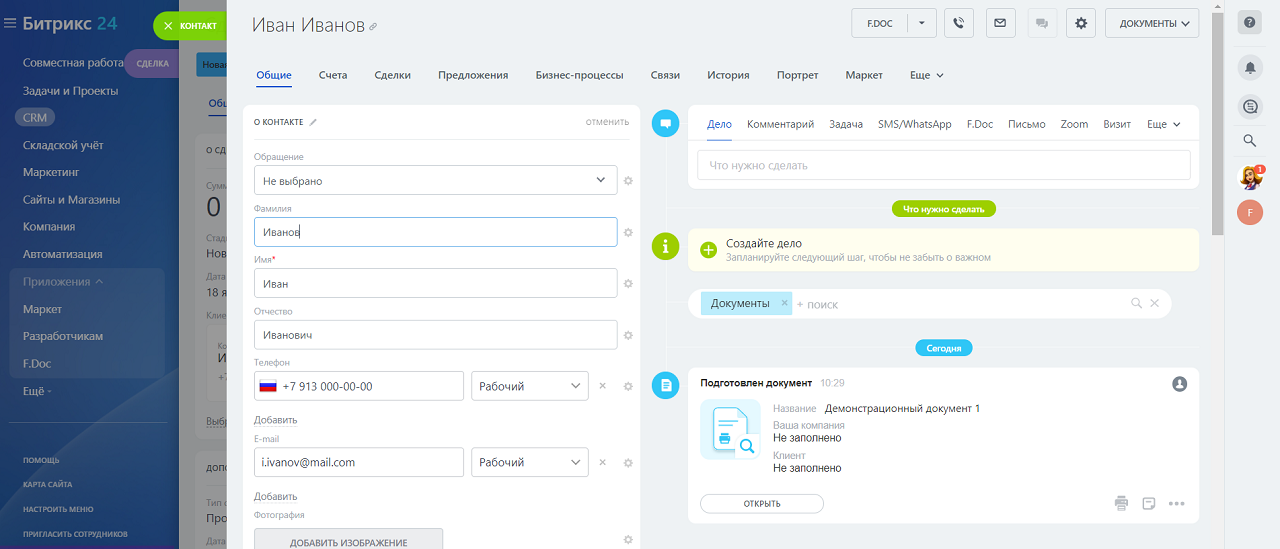This screenshot has height=549, width=1280.
Task: Select the Комментарий timeline tab
Action: (x=780, y=124)
